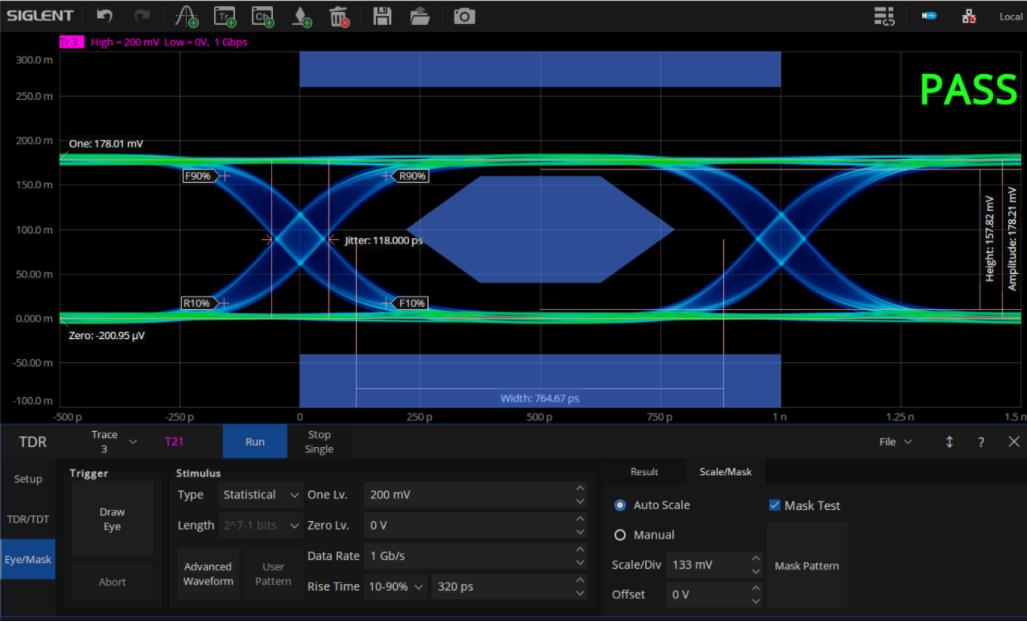1027x622 pixels.
Task: Open the stimulus Type dropdown
Action: point(262,495)
